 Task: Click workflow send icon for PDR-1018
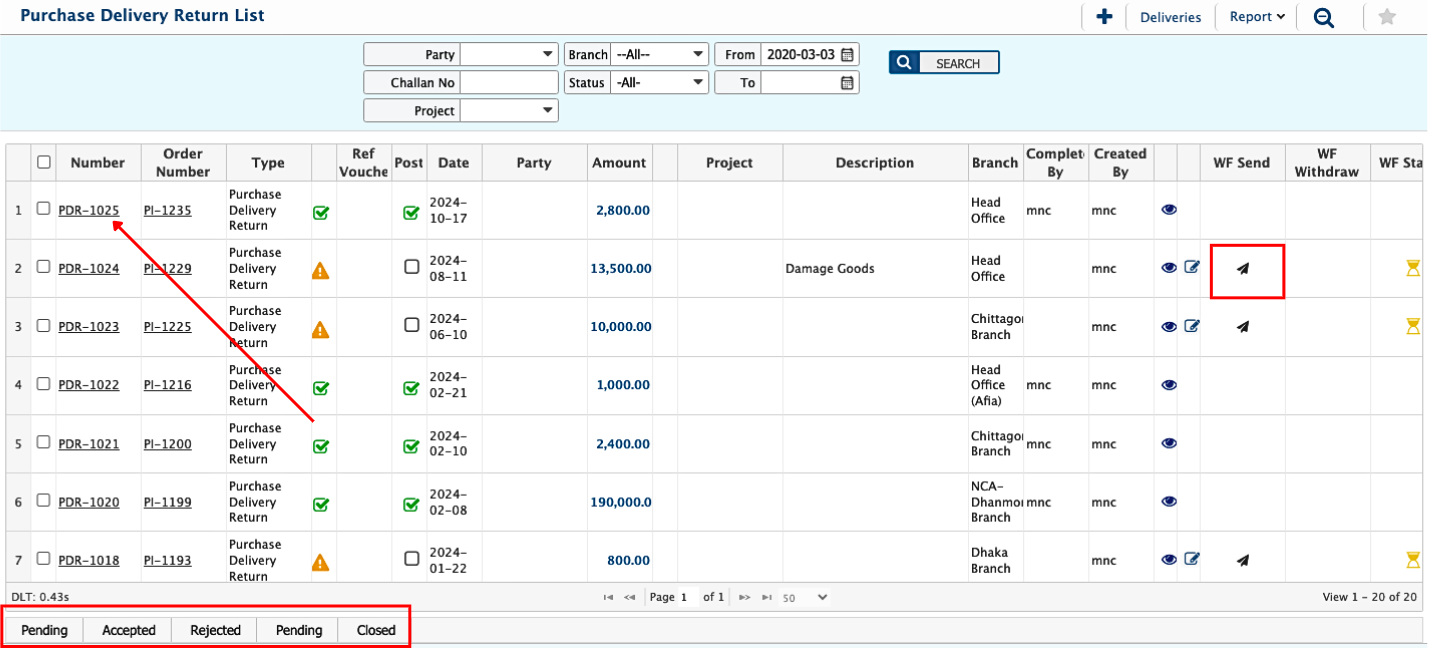tap(1242, 560)
